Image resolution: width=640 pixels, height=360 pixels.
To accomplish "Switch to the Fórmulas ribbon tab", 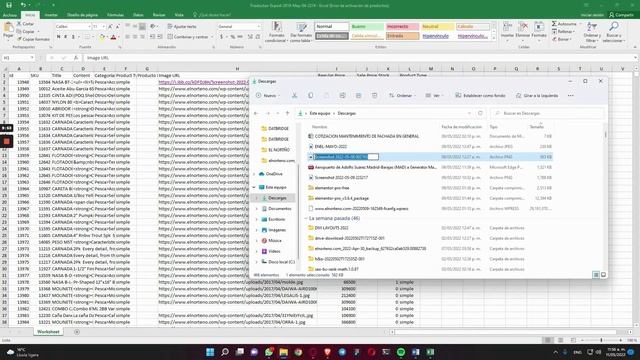I will 116,15.
